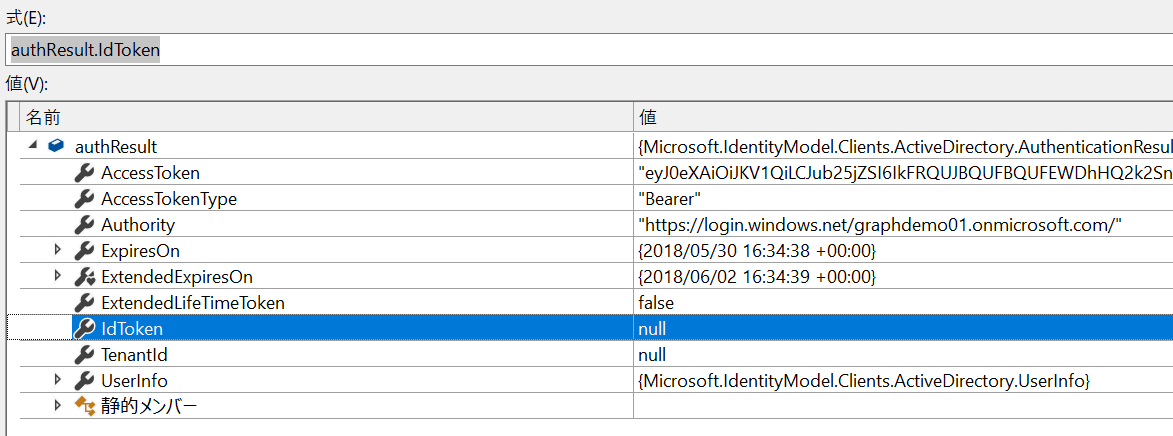Click the wrench icon beside ExtendedLifeTimeToken
The image size is (1173, 436).
coord(84,303)
